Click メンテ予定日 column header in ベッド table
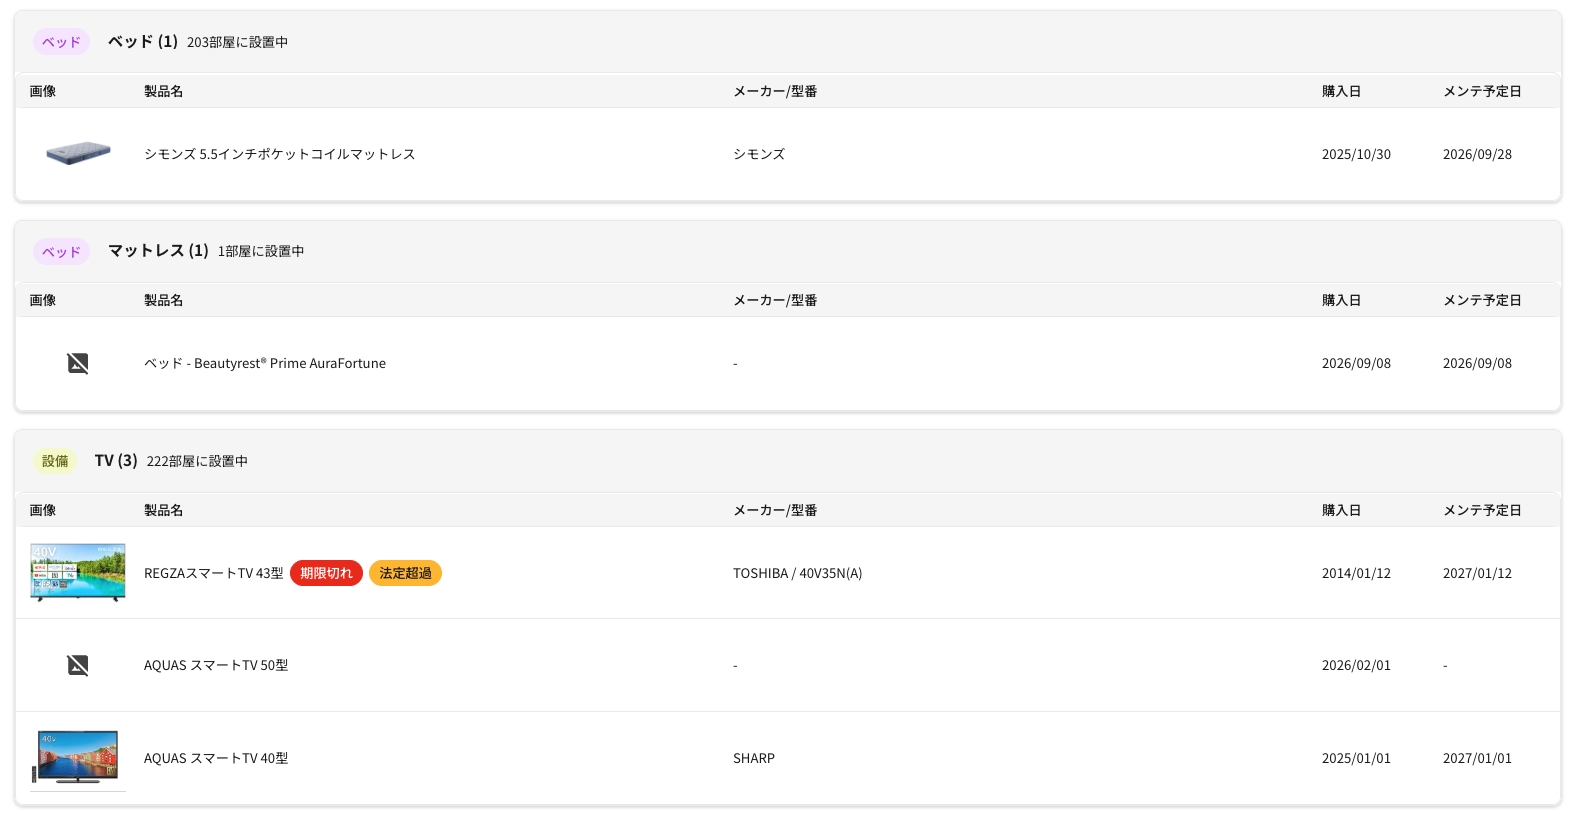 tap(1482, 91)
